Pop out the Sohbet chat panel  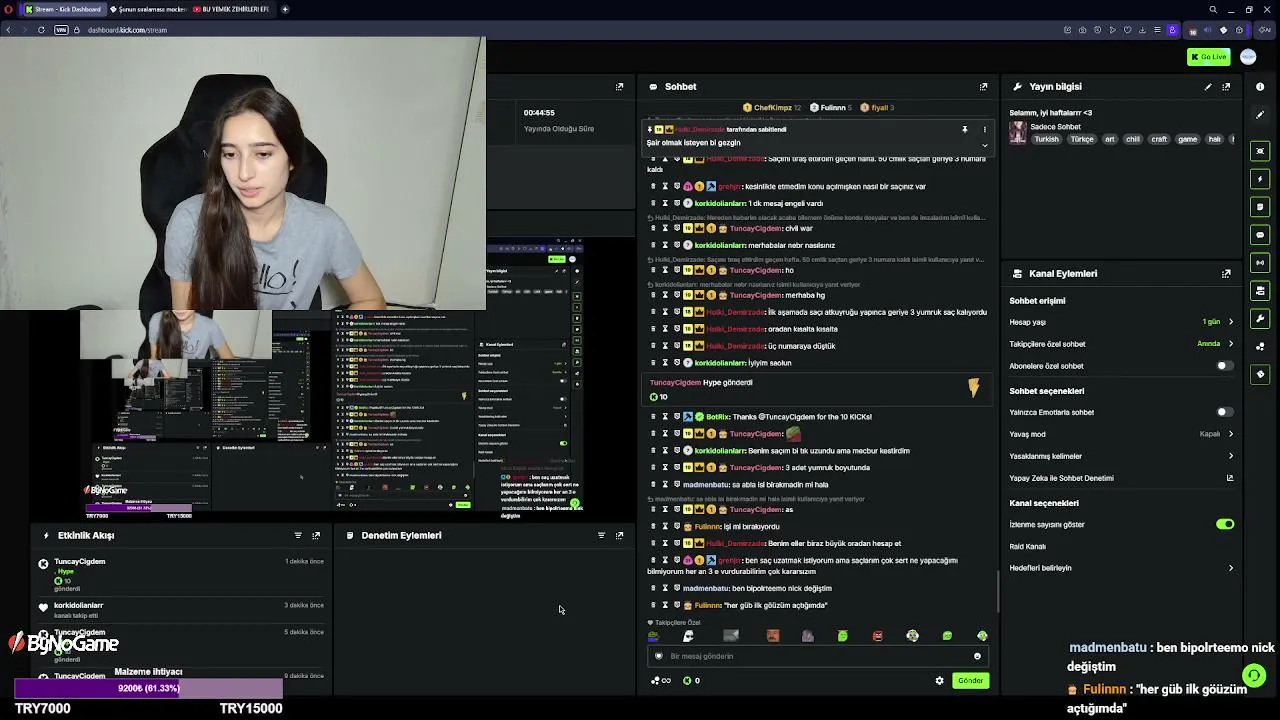click(984, 87)
